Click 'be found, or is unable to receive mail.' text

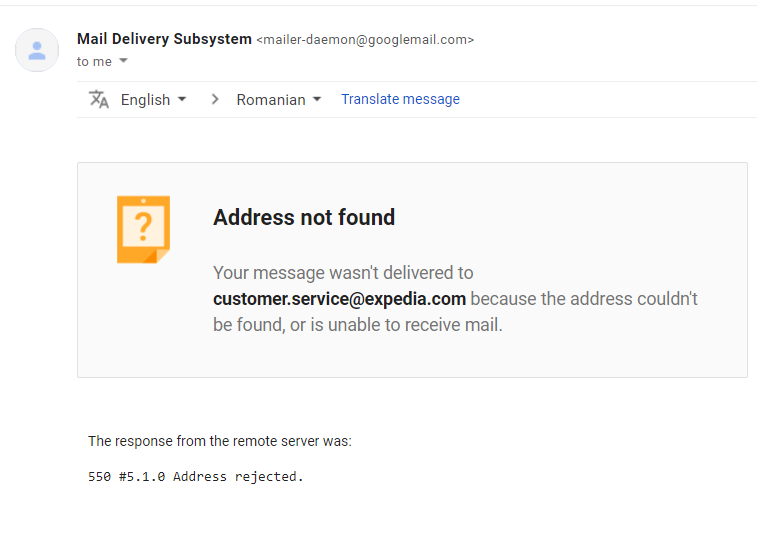pos(357,324)
